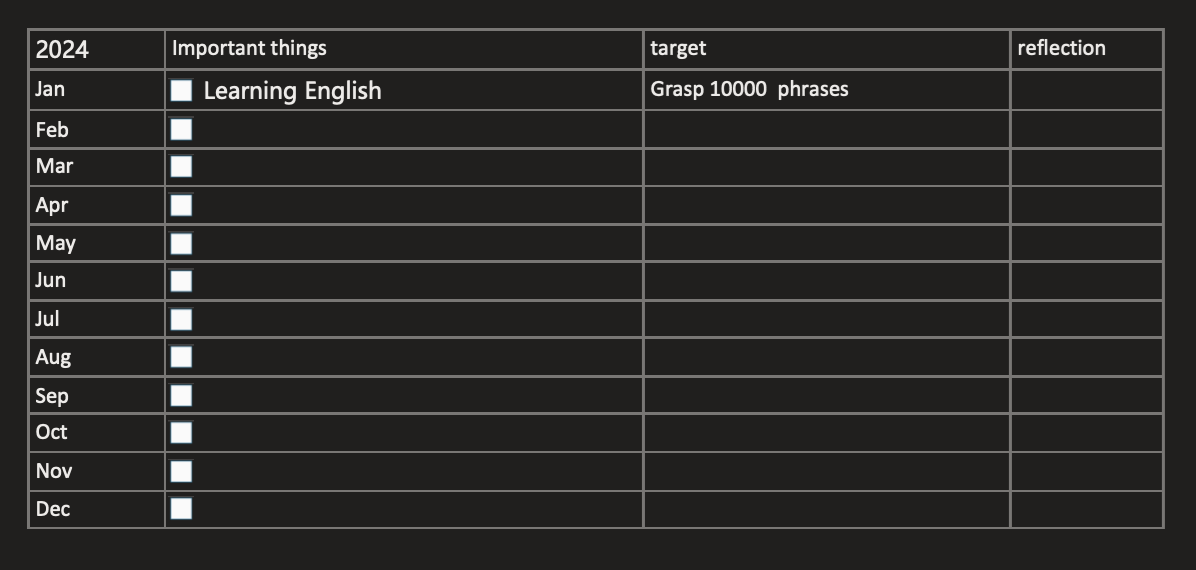The width and height of the screenshot is (1196, 570).
Task: Check the Jan Learning English checkbox
Action: pos(181,90)
